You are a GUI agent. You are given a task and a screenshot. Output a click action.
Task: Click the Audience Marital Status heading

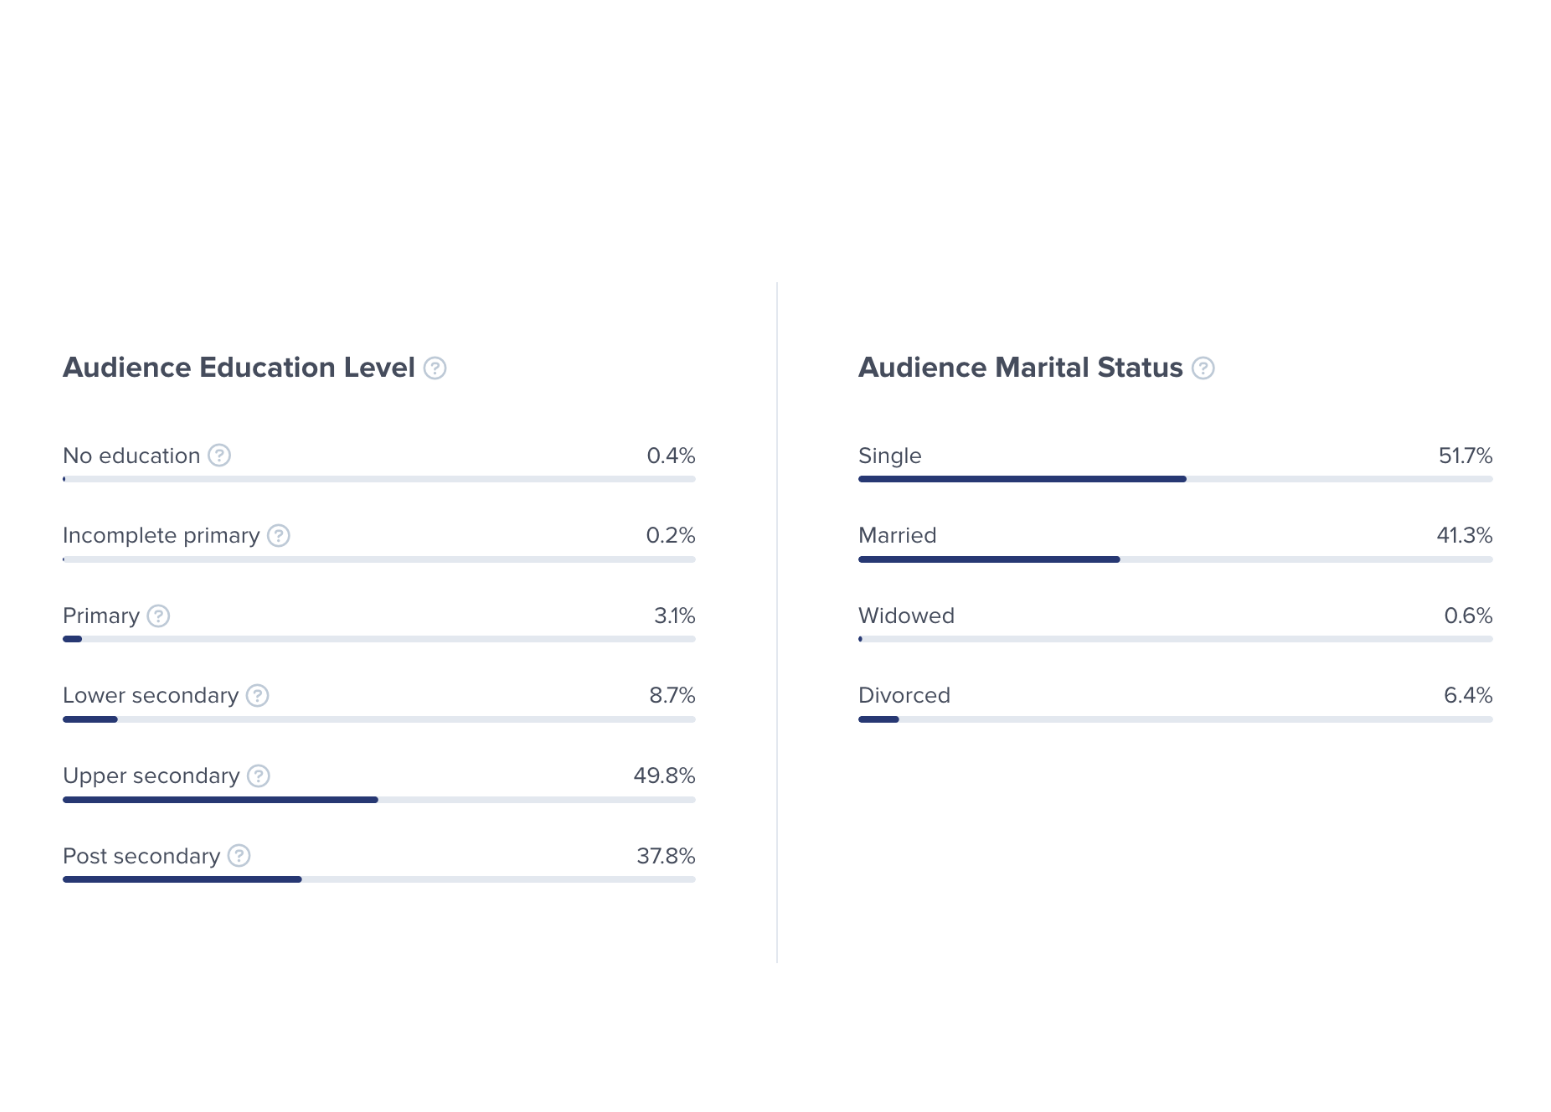[x=1020, y=368]
